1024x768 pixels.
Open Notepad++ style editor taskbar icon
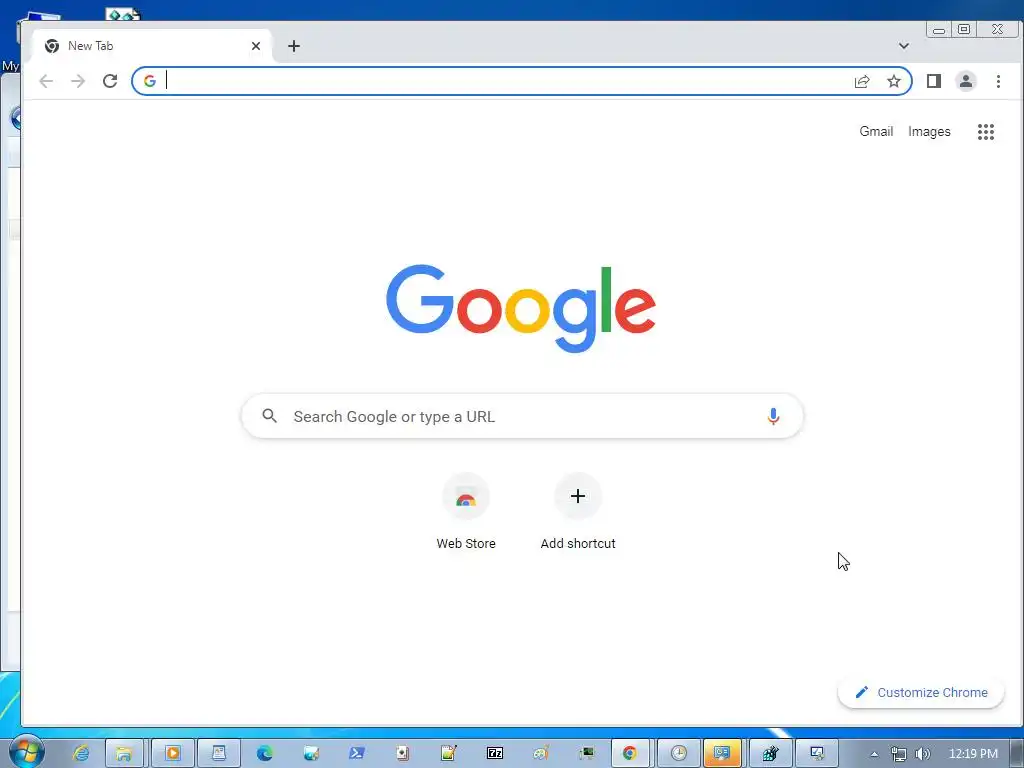pos(448,754)
